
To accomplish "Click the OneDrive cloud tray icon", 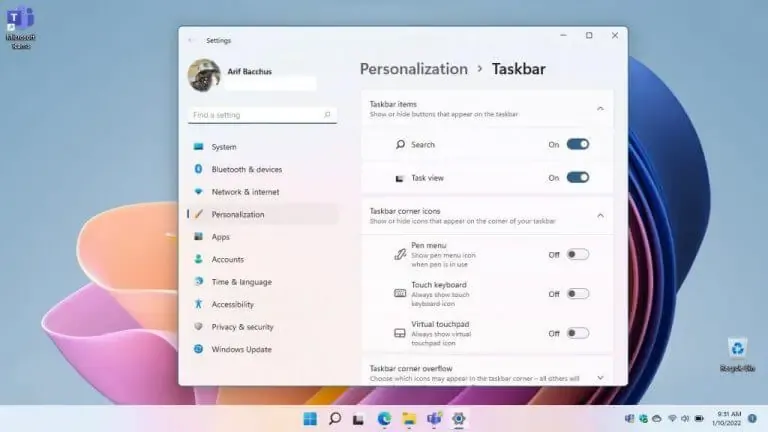I will 657,419.
